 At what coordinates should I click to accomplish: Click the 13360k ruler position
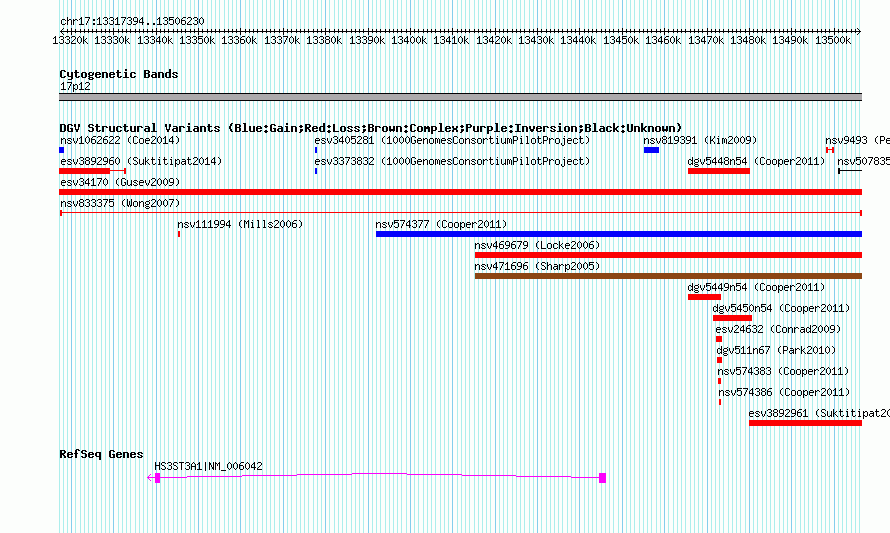tap(240, 40)
